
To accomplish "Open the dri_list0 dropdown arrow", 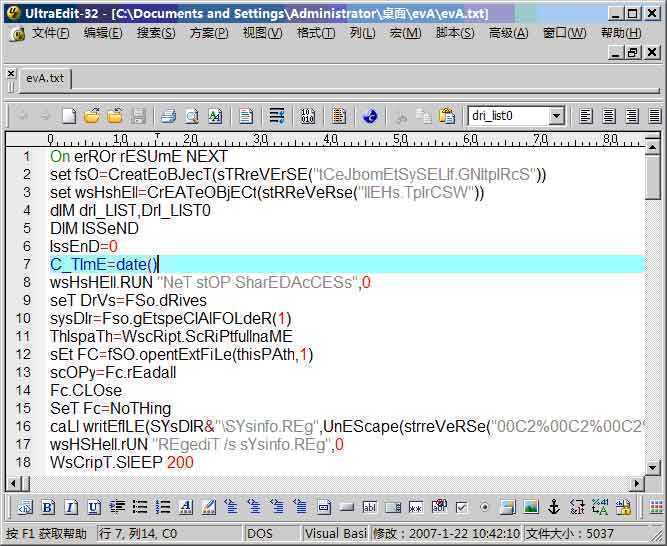I will [x=556, y=116].
